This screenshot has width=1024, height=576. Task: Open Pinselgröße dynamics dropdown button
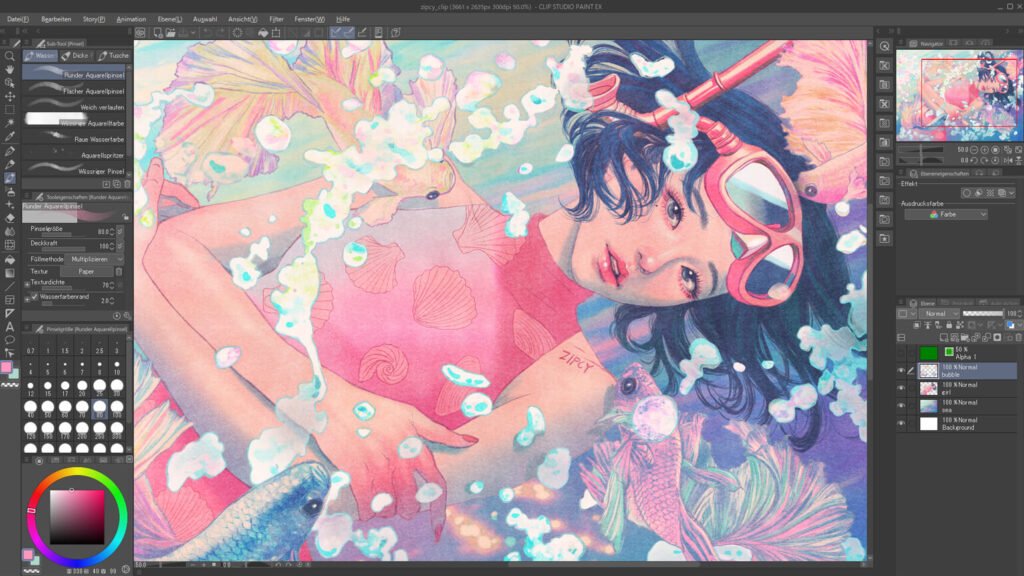(x=120, y=231)
